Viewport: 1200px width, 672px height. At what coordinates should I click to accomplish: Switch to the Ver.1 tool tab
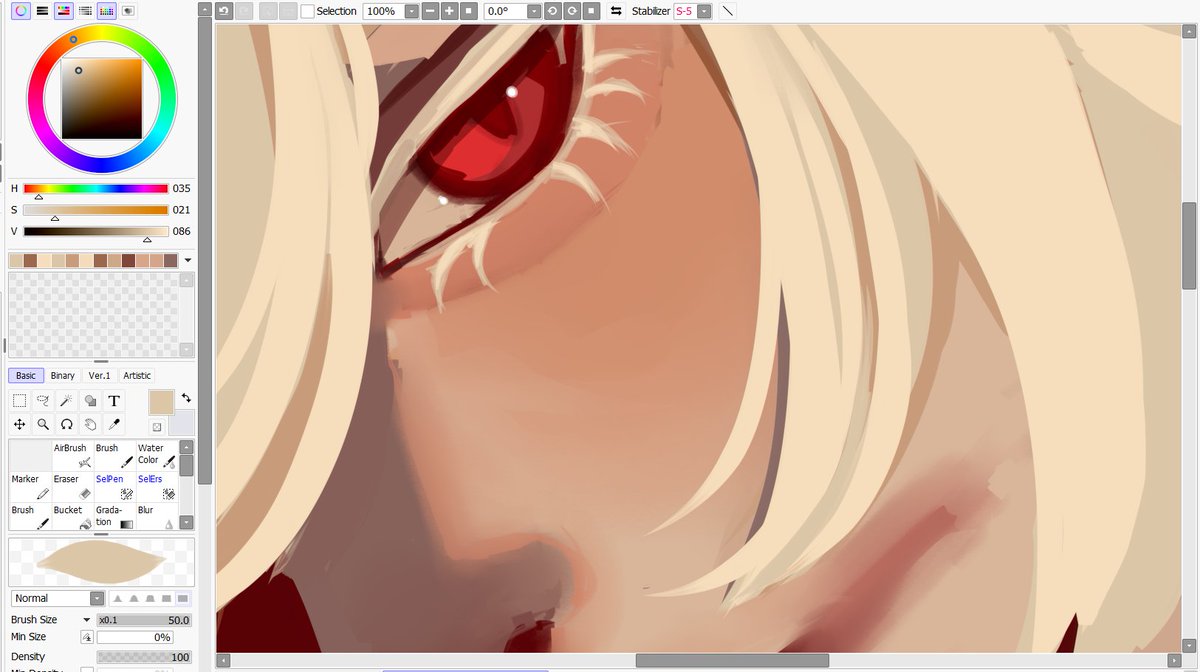click(x=99, y=376)
